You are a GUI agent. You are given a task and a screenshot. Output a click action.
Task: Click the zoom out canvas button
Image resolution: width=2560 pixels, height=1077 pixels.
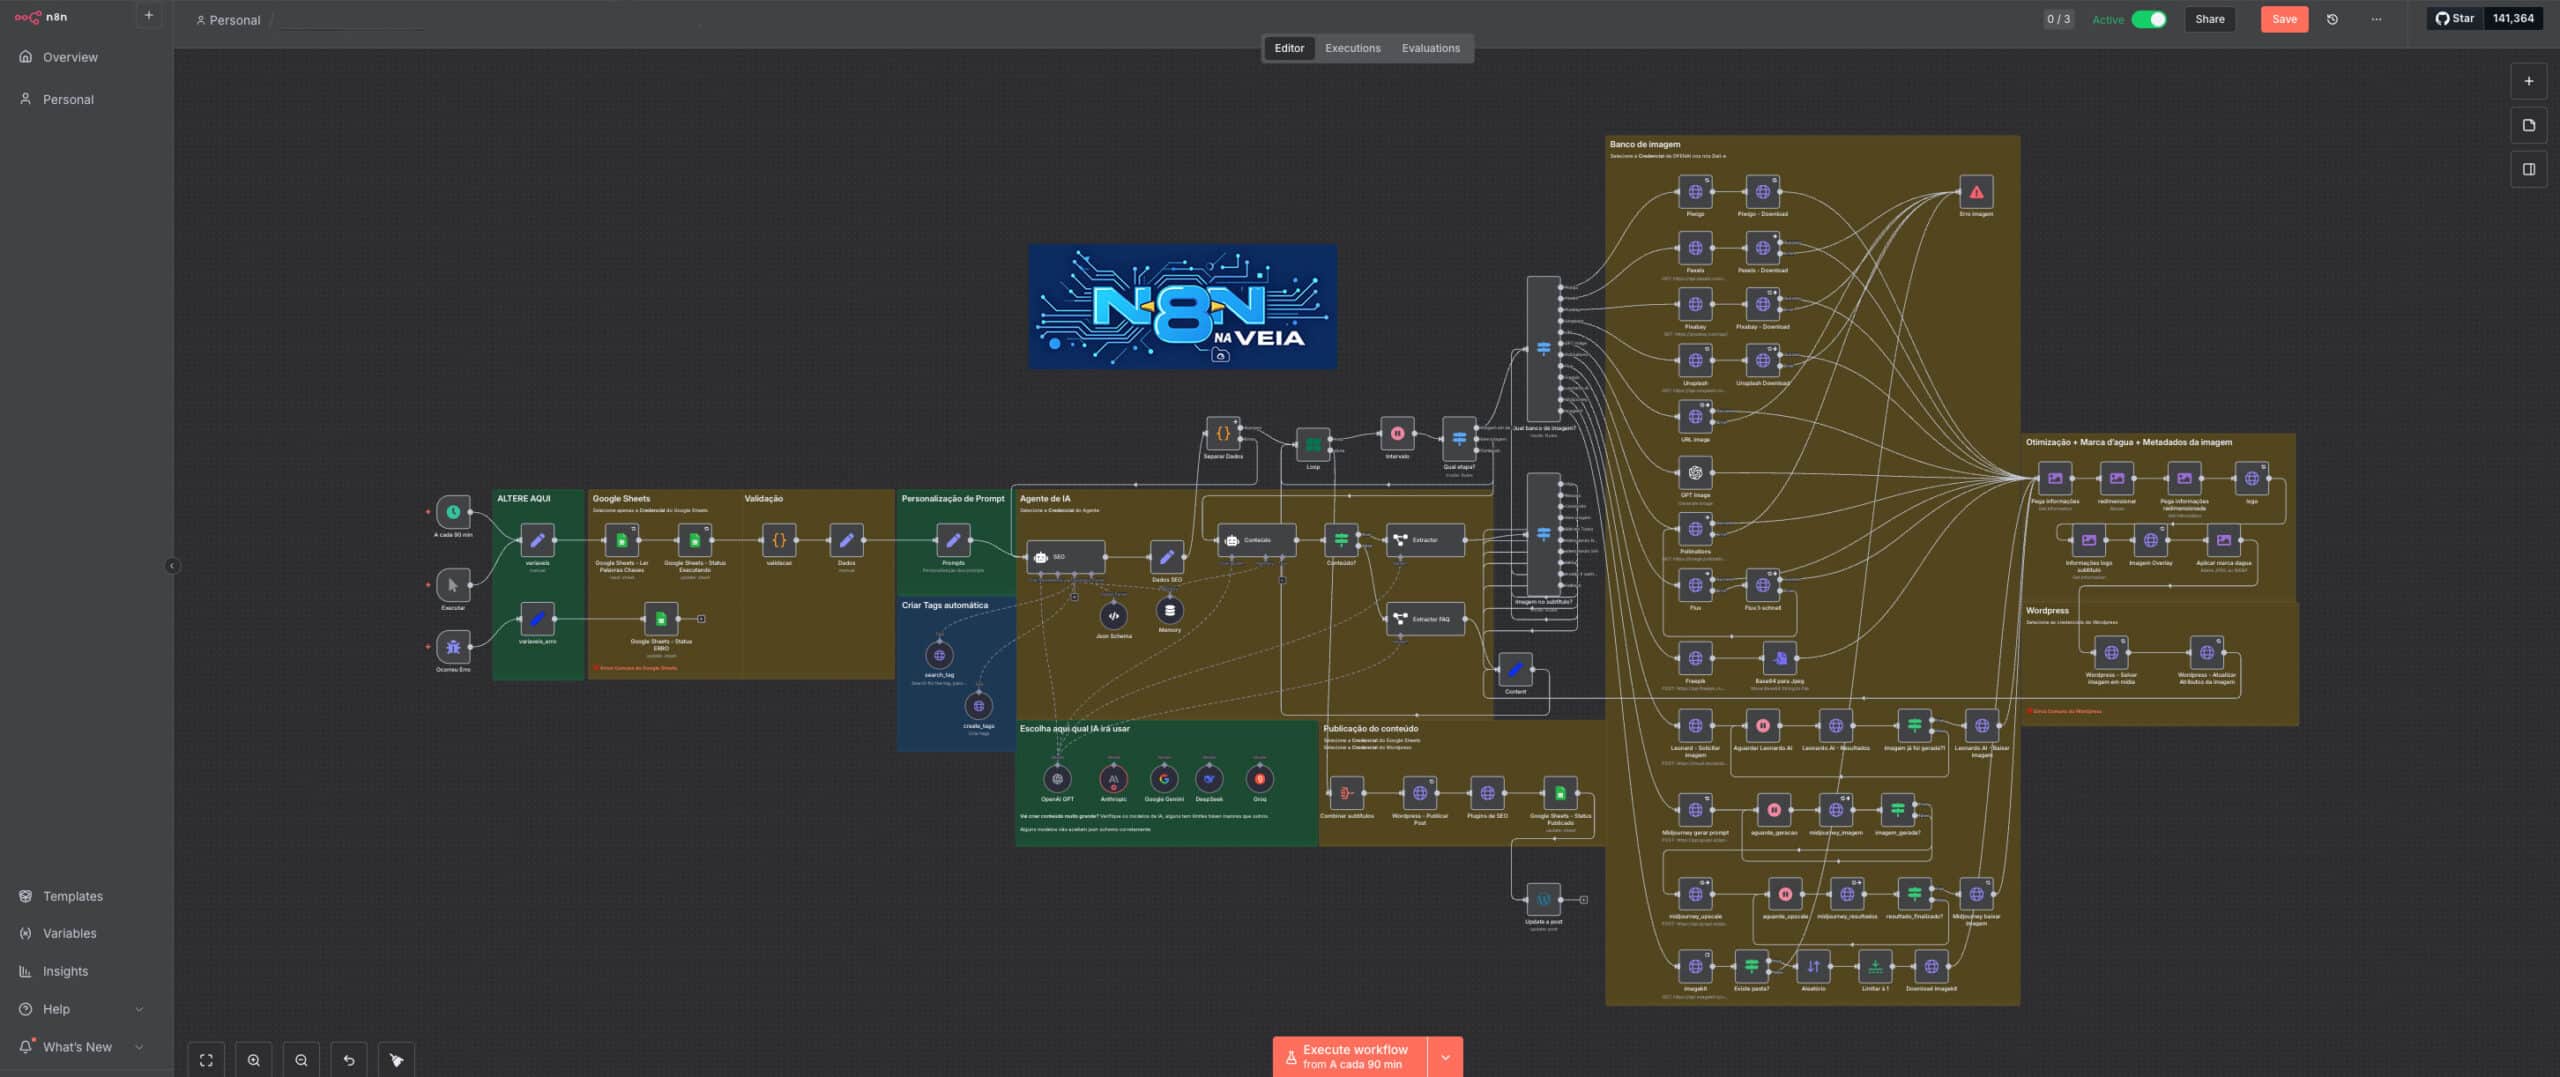pos(301,1060)
